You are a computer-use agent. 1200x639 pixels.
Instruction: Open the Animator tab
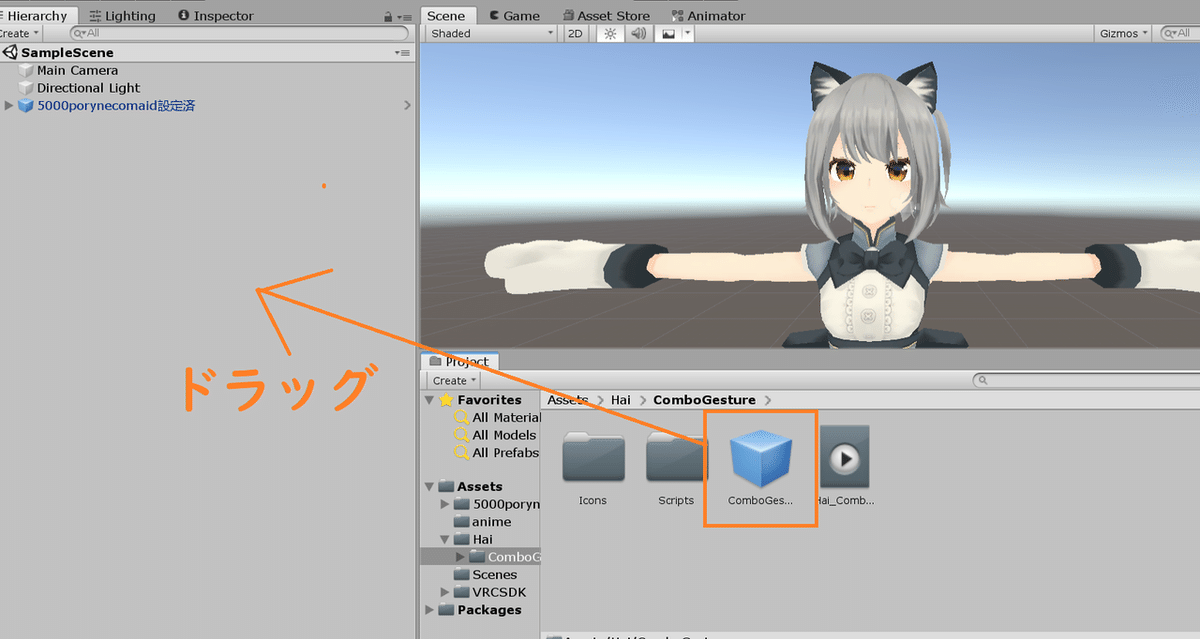click(x=708, y=16)
